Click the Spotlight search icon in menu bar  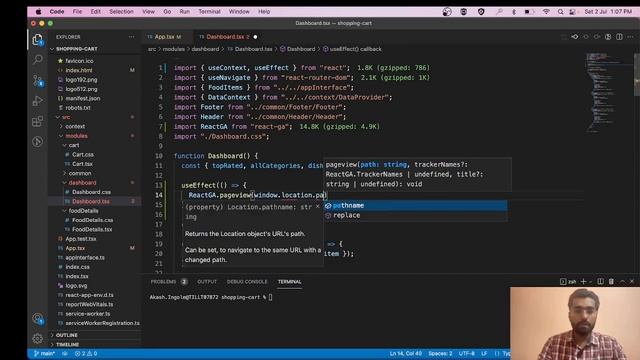(x=560, y=12)
